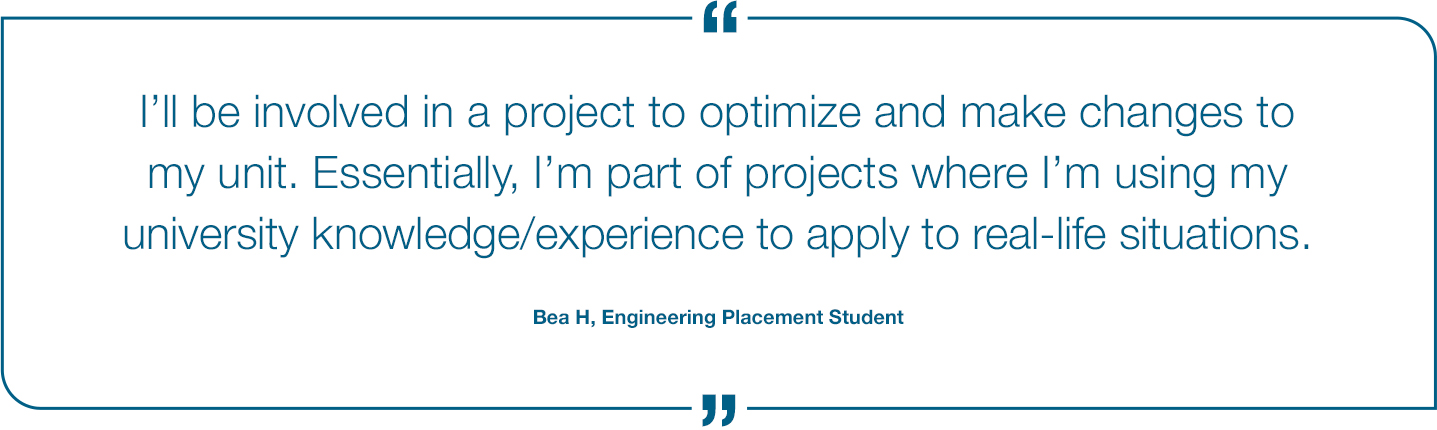Click the closing quotation mark icon
Image resolution: width=1437 pixels, height=430 pixels.
pos(719,410)
